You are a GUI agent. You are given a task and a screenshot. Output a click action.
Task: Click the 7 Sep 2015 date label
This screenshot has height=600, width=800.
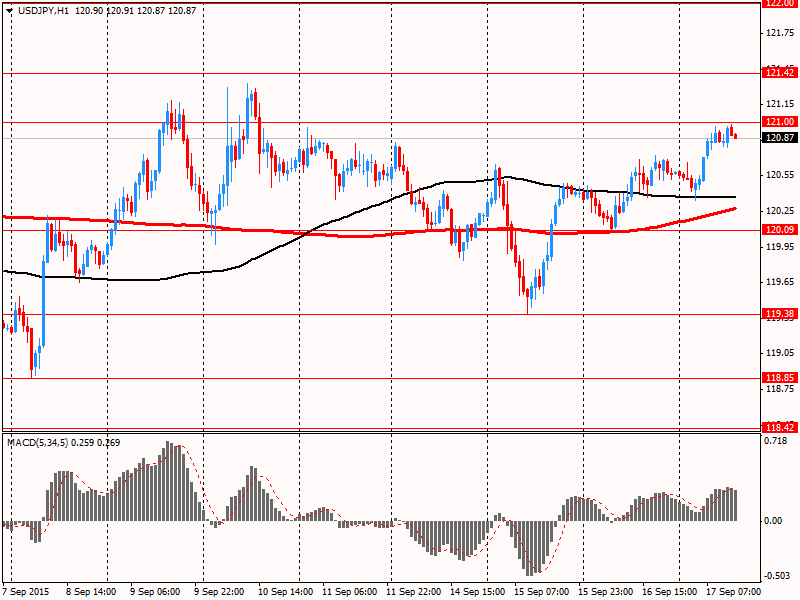(26, 592)
